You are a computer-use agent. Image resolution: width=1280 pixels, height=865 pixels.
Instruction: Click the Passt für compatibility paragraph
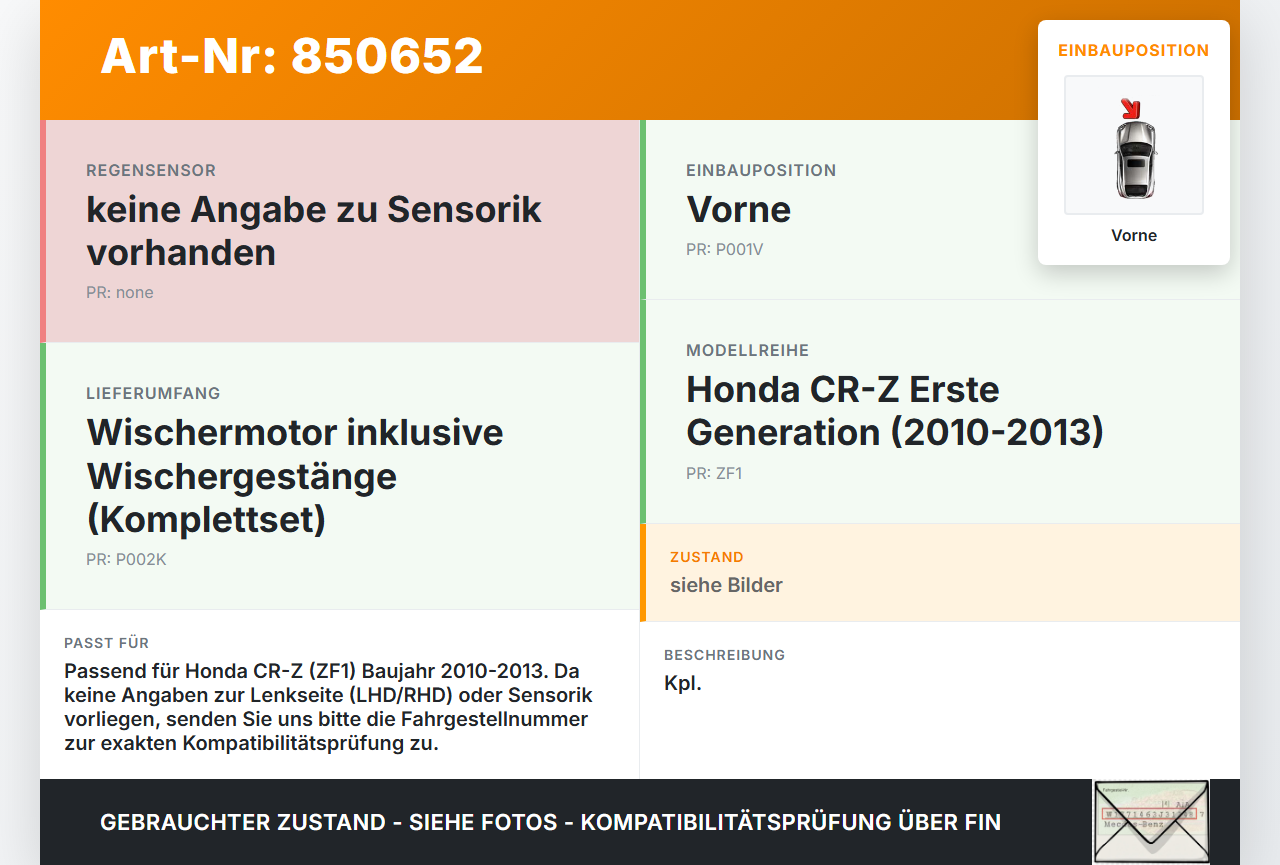[328, 707]
